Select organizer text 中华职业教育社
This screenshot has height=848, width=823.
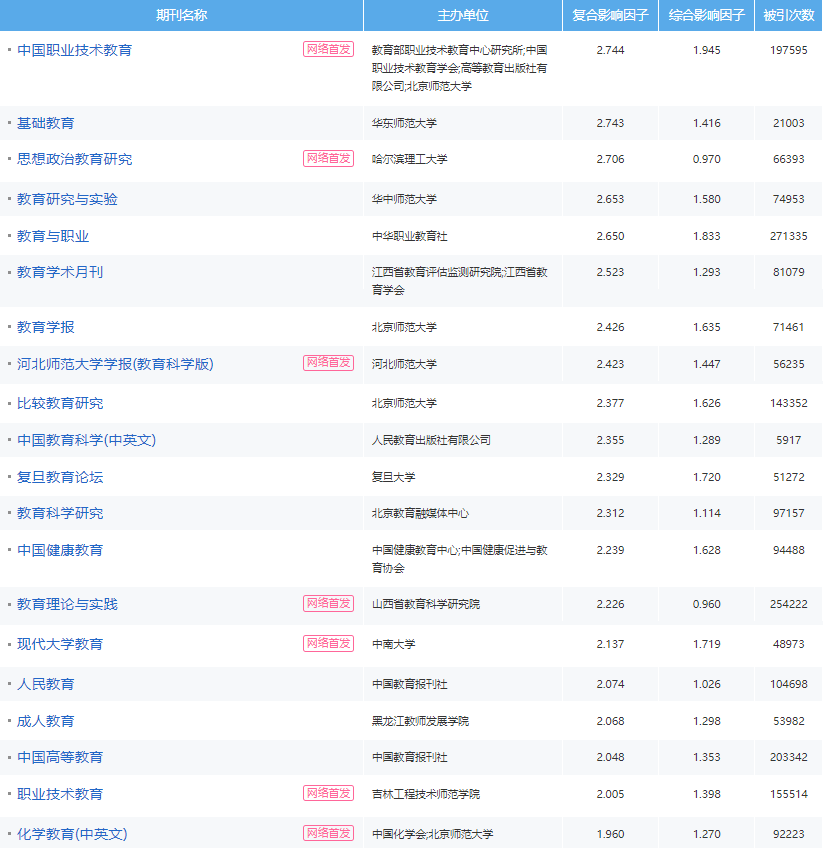410,236
